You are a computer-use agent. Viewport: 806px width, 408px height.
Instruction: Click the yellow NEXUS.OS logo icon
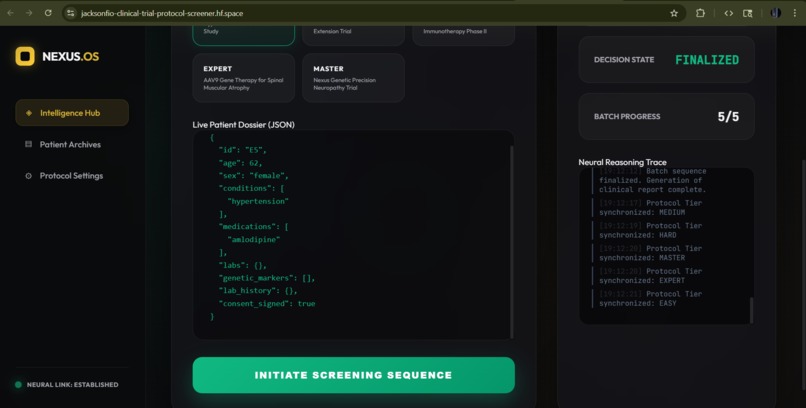click(25, 57)
